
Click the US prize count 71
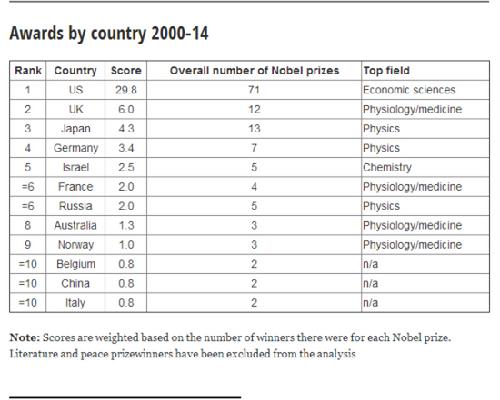tap(254, 90)
